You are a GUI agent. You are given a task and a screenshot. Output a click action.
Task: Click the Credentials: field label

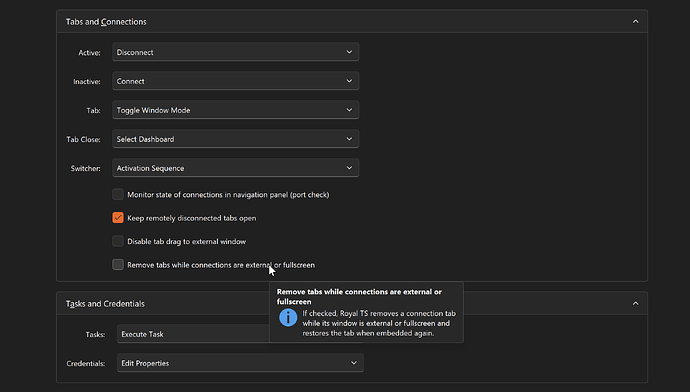tap(86, 363)
